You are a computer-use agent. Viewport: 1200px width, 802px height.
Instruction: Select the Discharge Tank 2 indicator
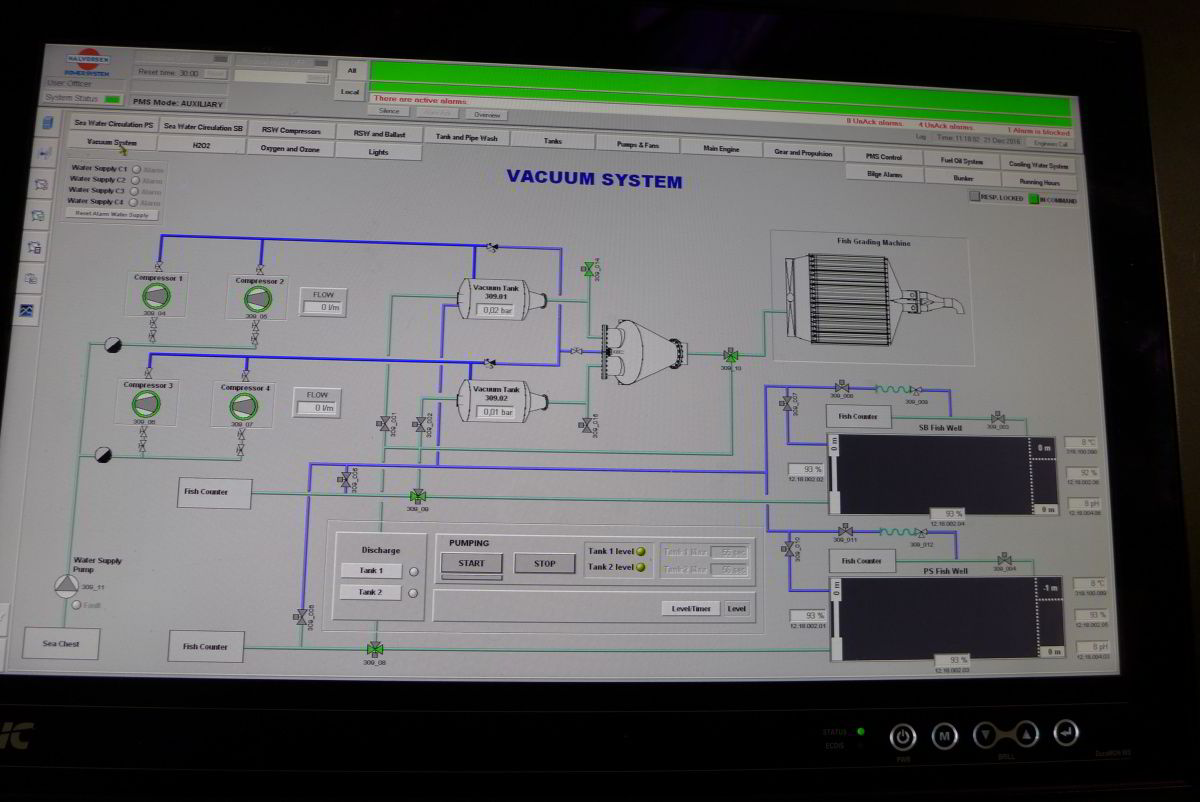tap(415, 593)
